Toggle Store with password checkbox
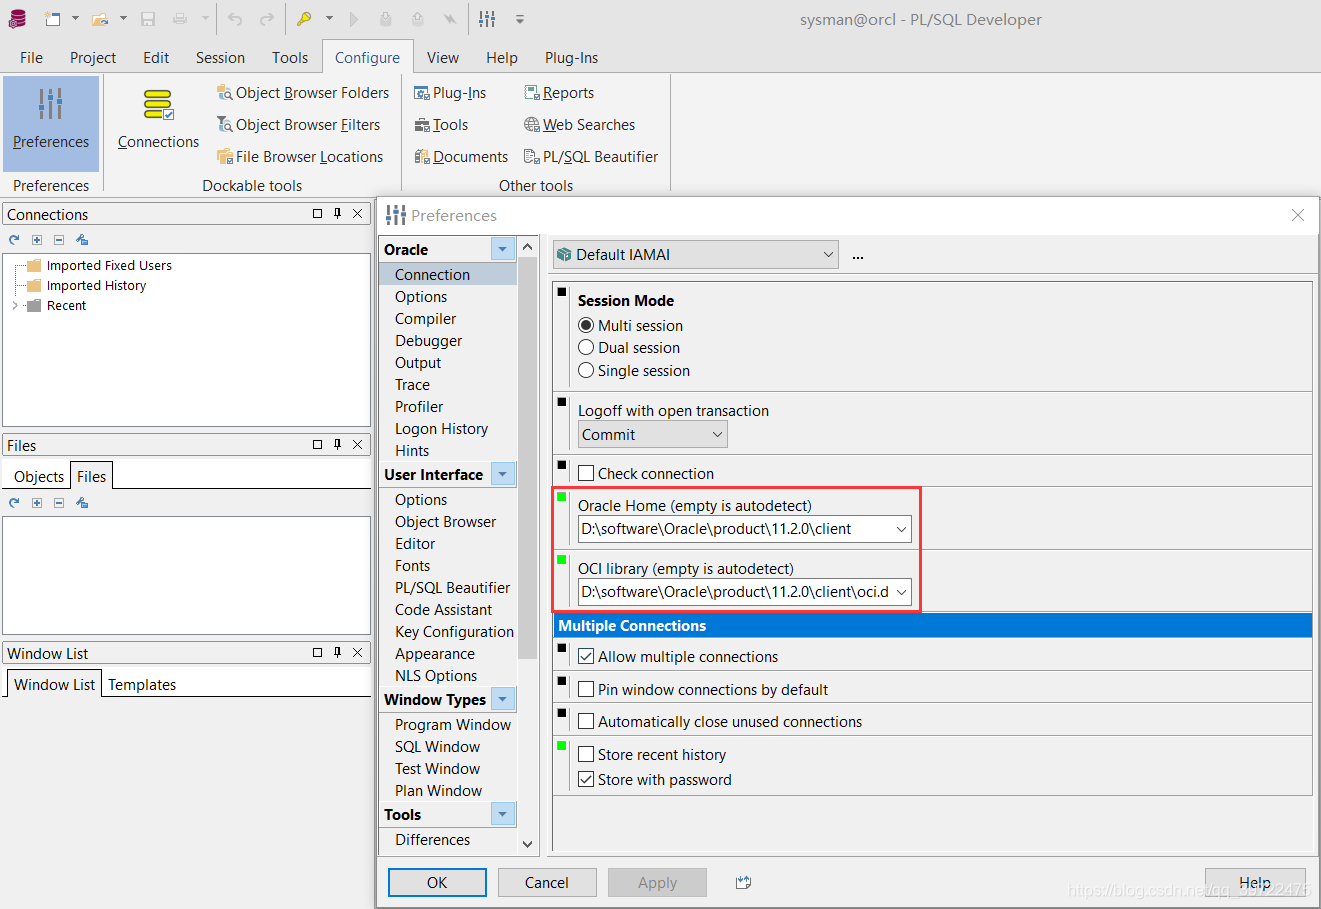The height and width of the screenshot is (909, 1321). [587, 779]
